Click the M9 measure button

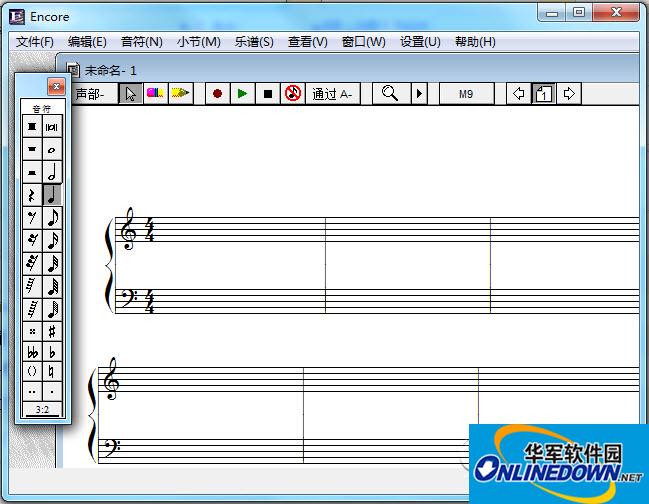coord(466,94)
